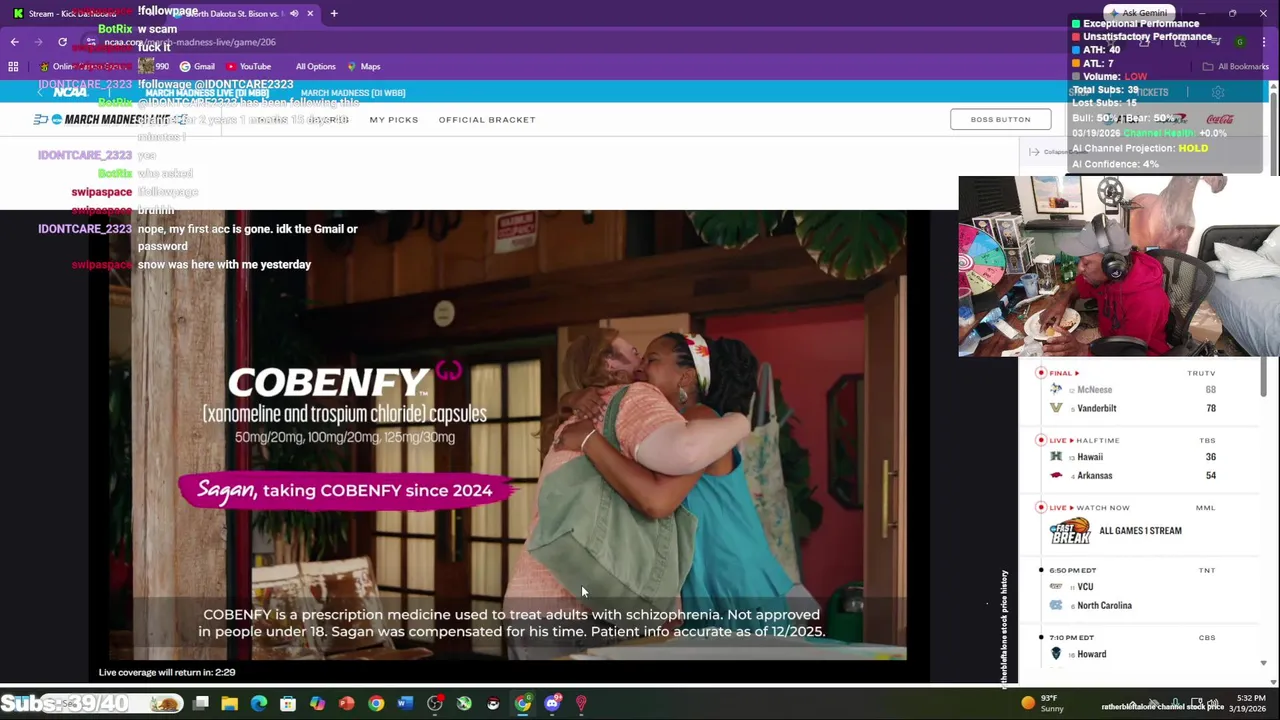Open Copilot from the taskbar
Image resolution: width=1280 pixels, height=720 pixels.
317,704
